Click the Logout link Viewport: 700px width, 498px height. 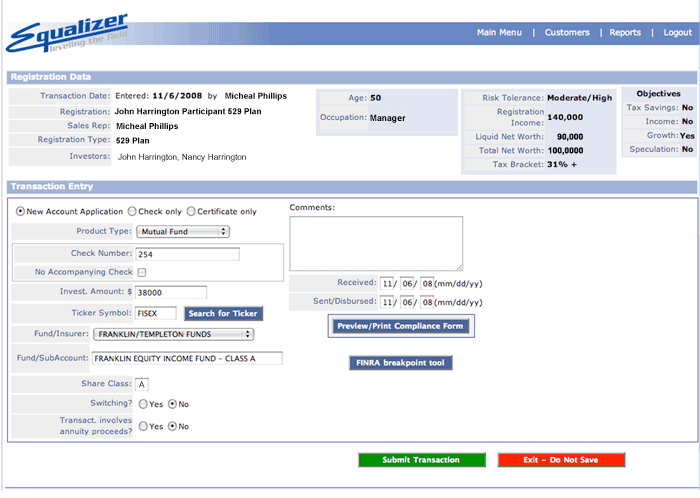[677, 33]
